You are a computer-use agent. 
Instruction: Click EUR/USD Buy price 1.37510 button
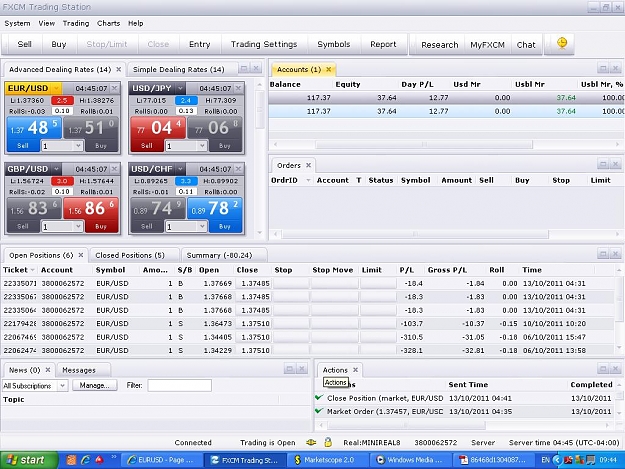[91, 128]
